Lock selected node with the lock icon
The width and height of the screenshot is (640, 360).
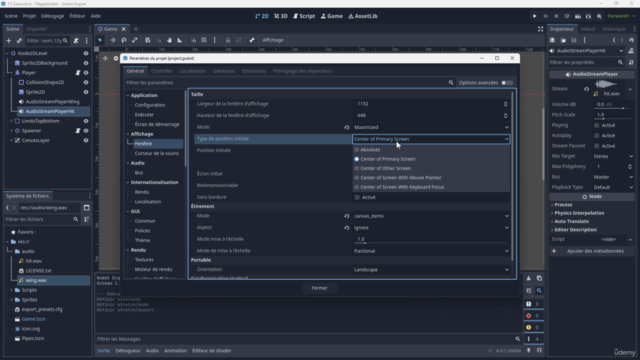(228, 40)
